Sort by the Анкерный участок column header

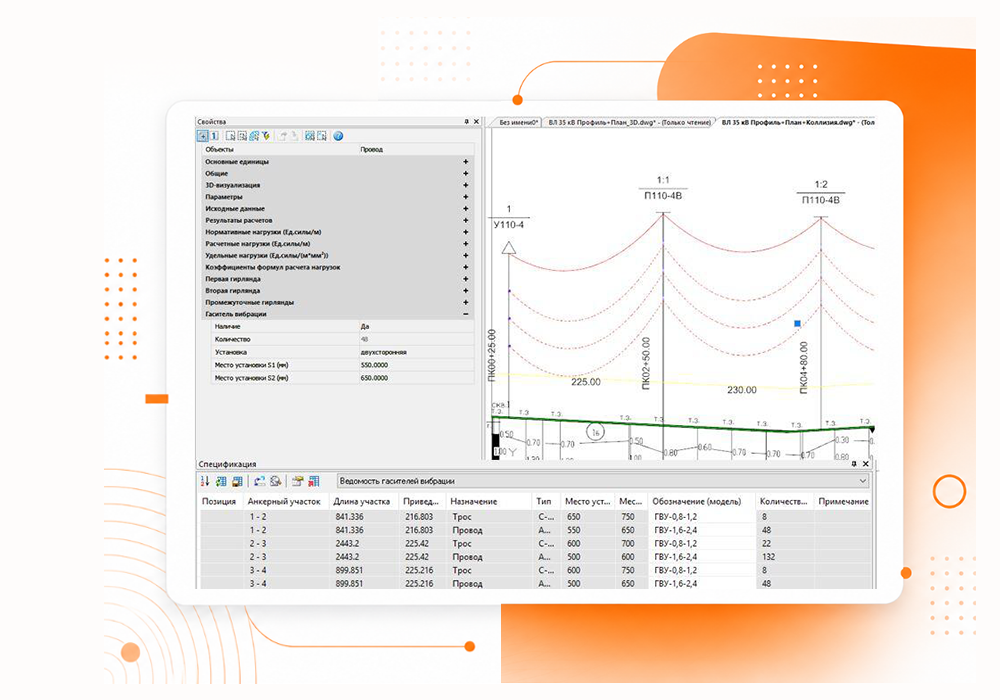coord(286,501)
